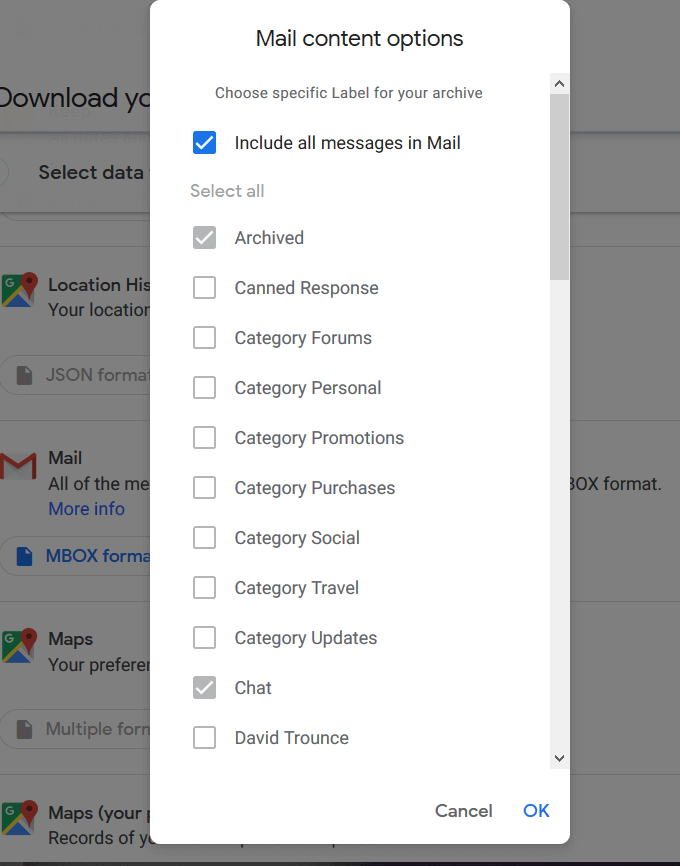Check the Category Personal checkbox
The width and height of the screenshot is (680, 866).
point(204,388)
